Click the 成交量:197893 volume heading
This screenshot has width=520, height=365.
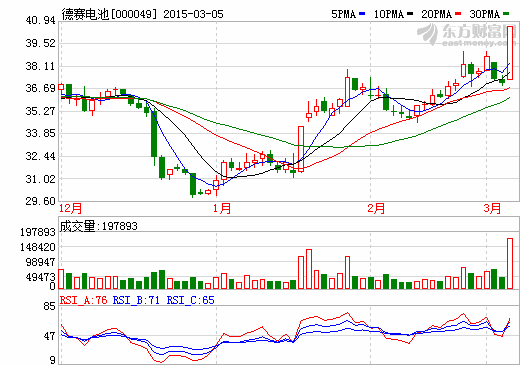click(x=98, y=226)
